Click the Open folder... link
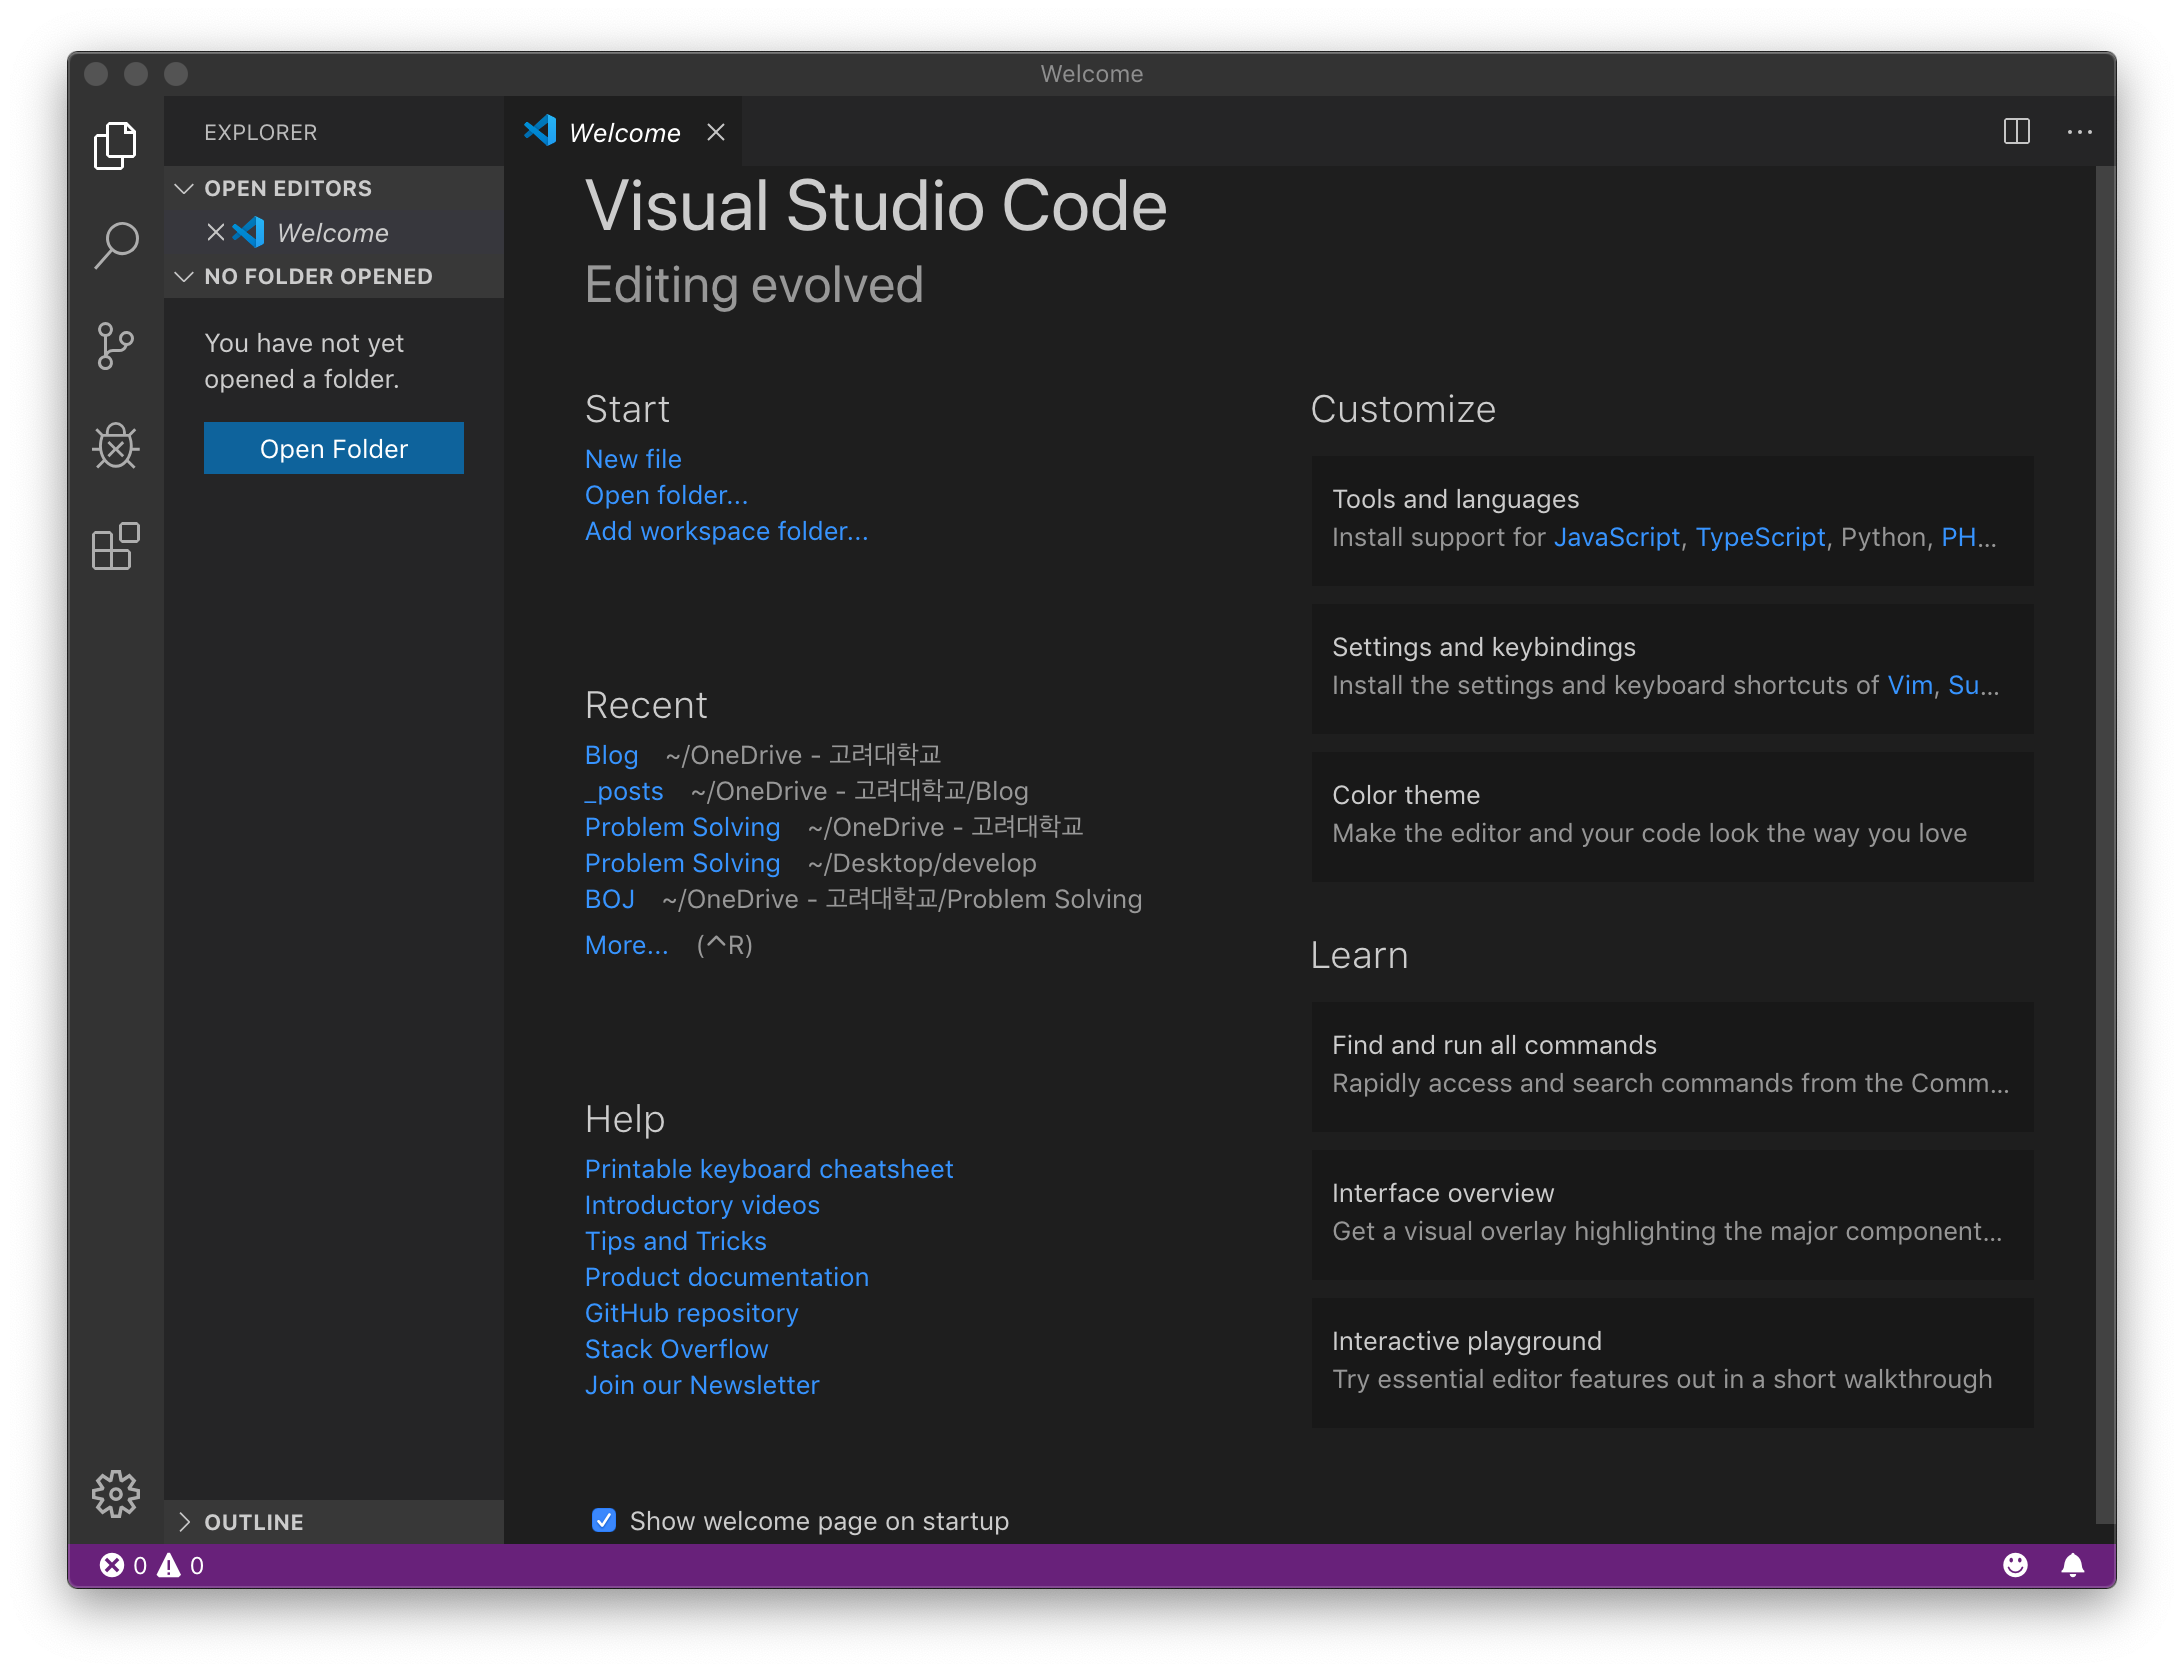2184x1672 pixels. [666, 495]
